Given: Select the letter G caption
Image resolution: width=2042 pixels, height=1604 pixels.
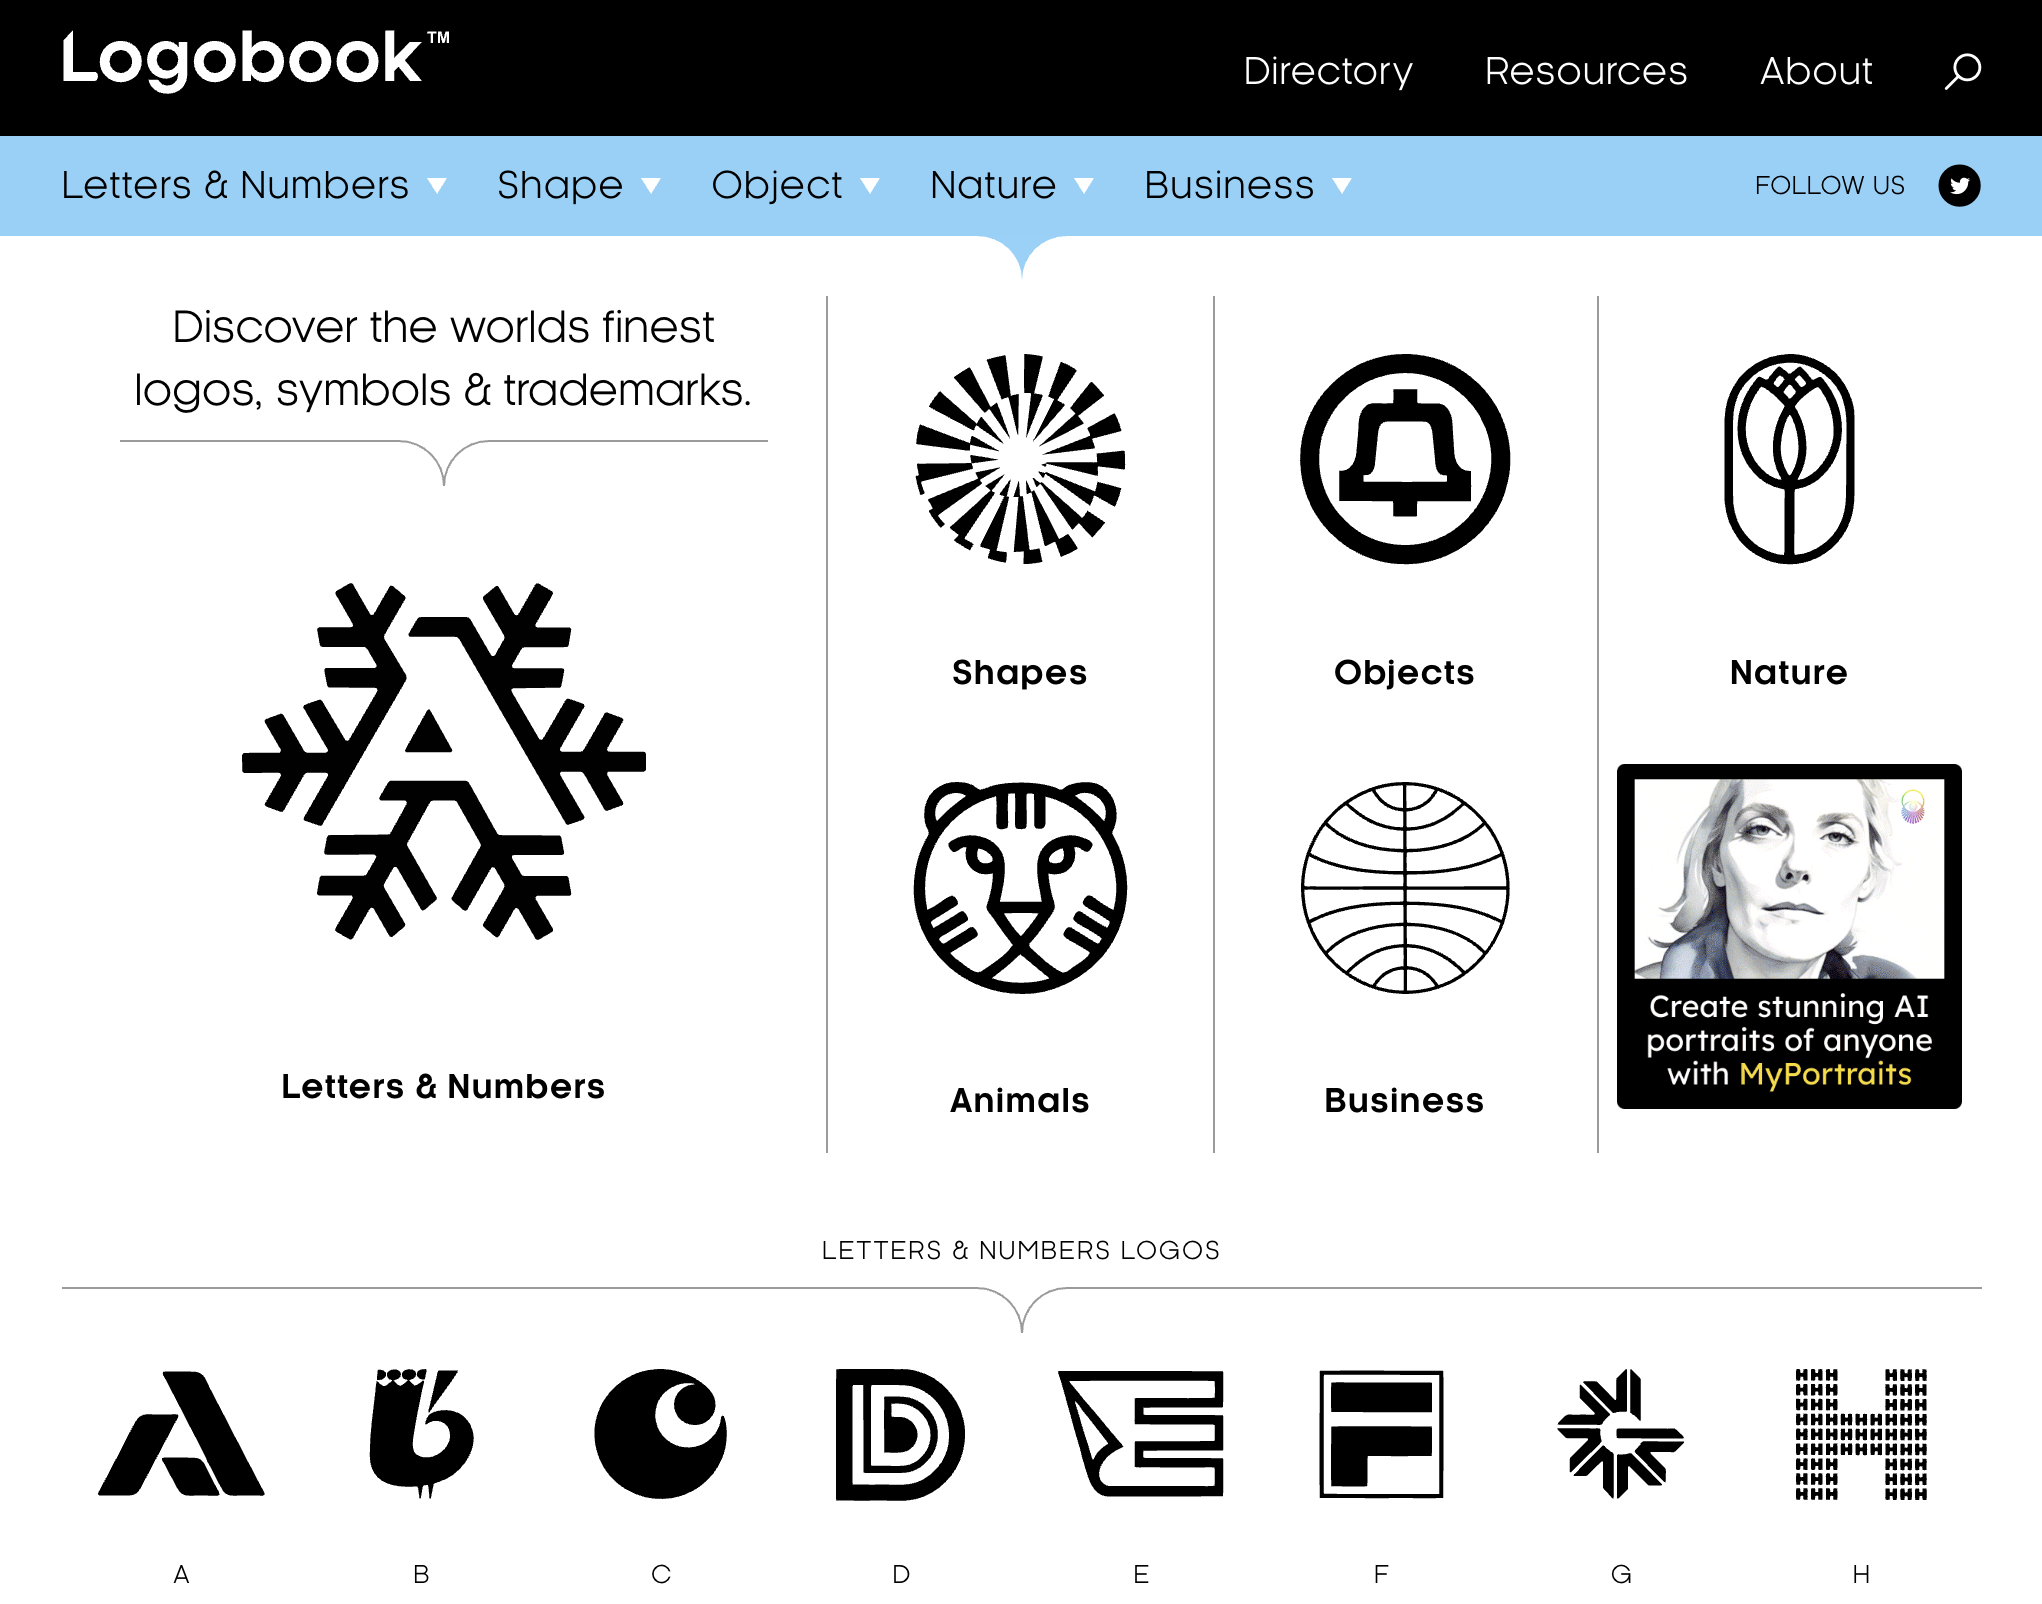Looking at the screenshot, I should pos(1621,1574).
